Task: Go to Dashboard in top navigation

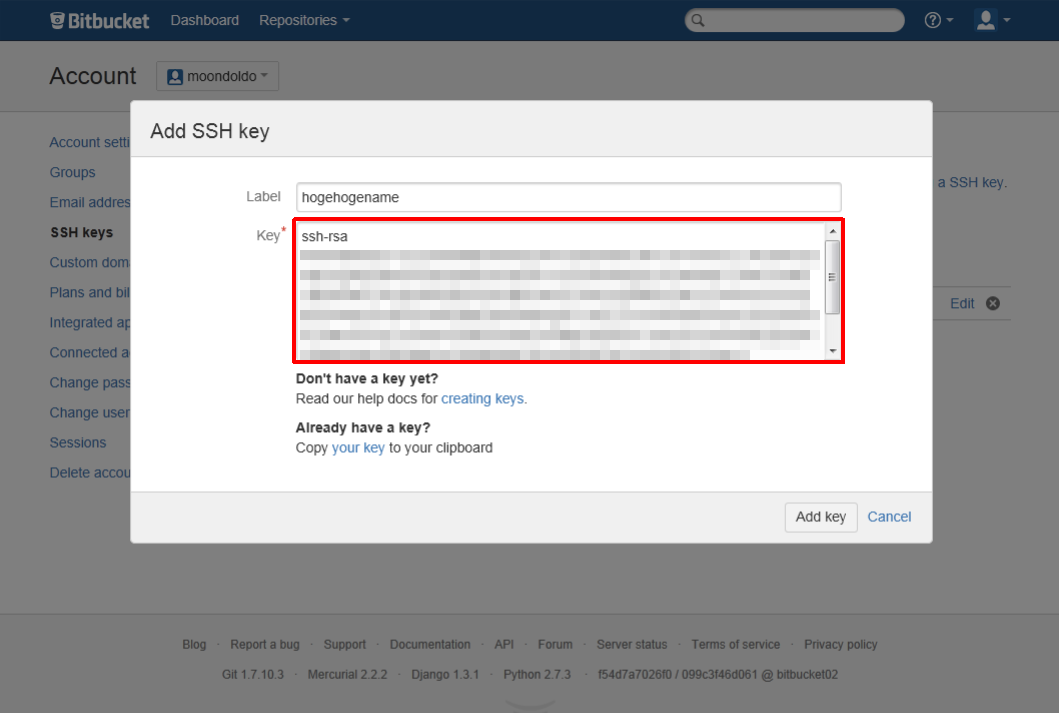Action: pyautogui.click(x=204, y=20)
